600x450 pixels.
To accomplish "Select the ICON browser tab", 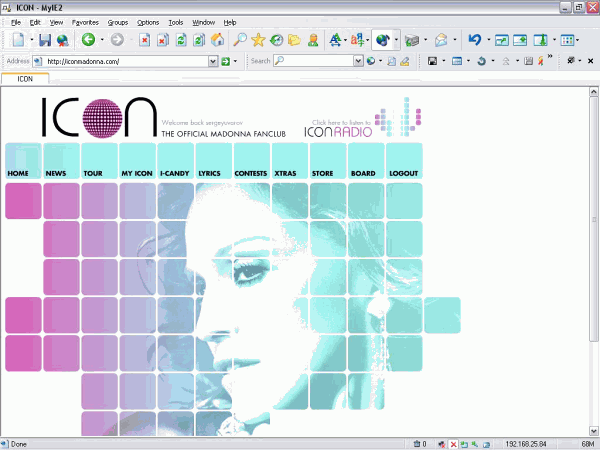I will 25,79.
